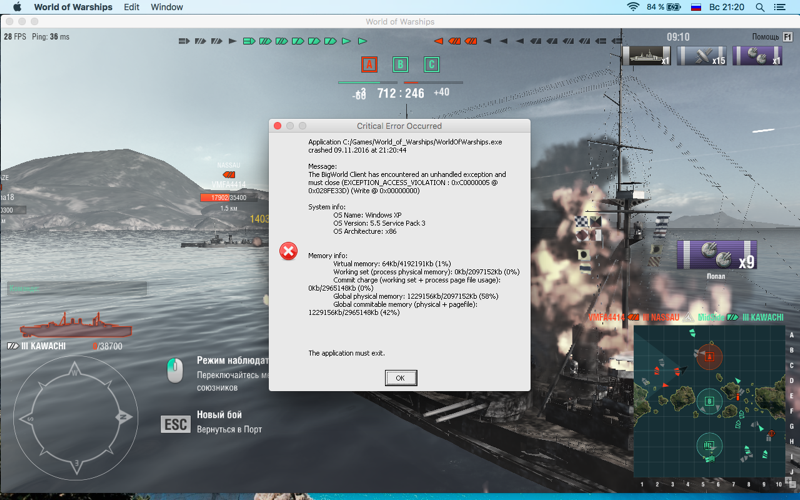
Task: Close the Critical Error Occurred dialog
Action: tap(278, 126)
